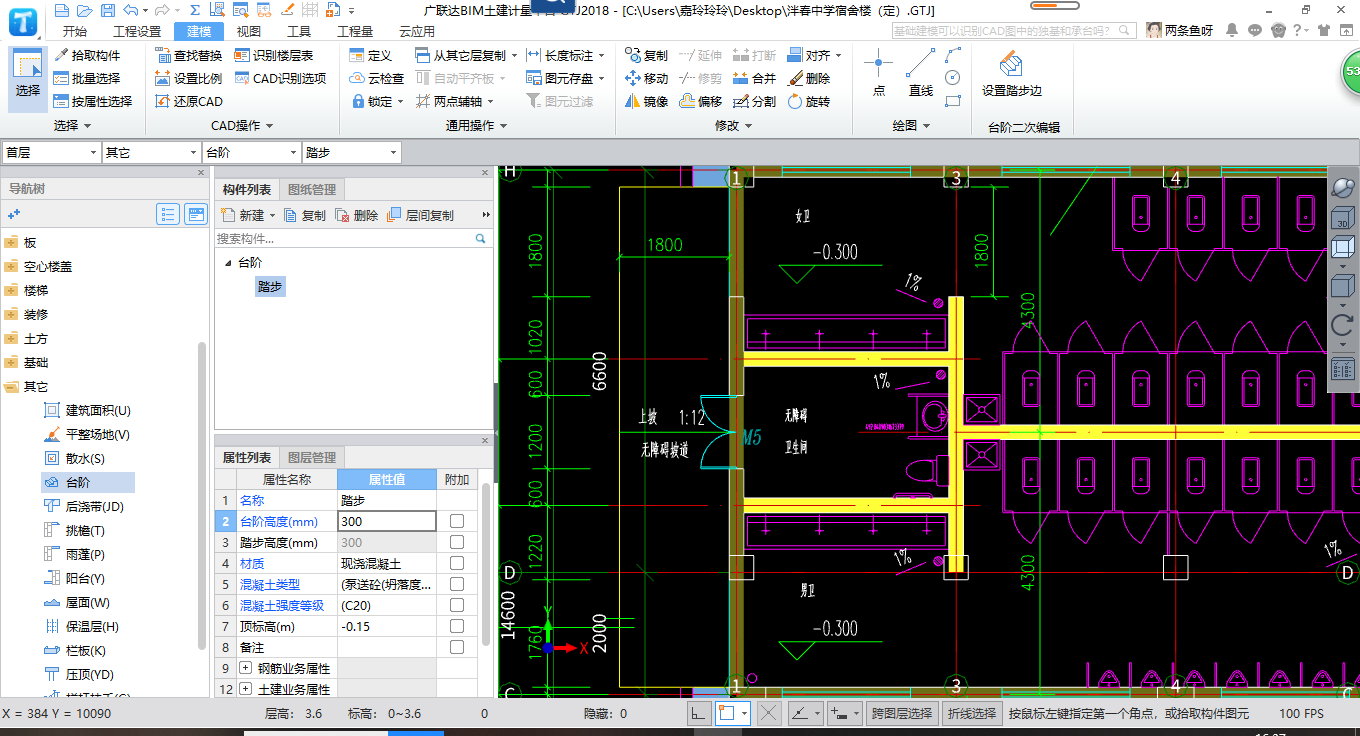Click 设置踏步边 set step edge
Screen dimensions: 1360x736
(x=1012, y=73)
